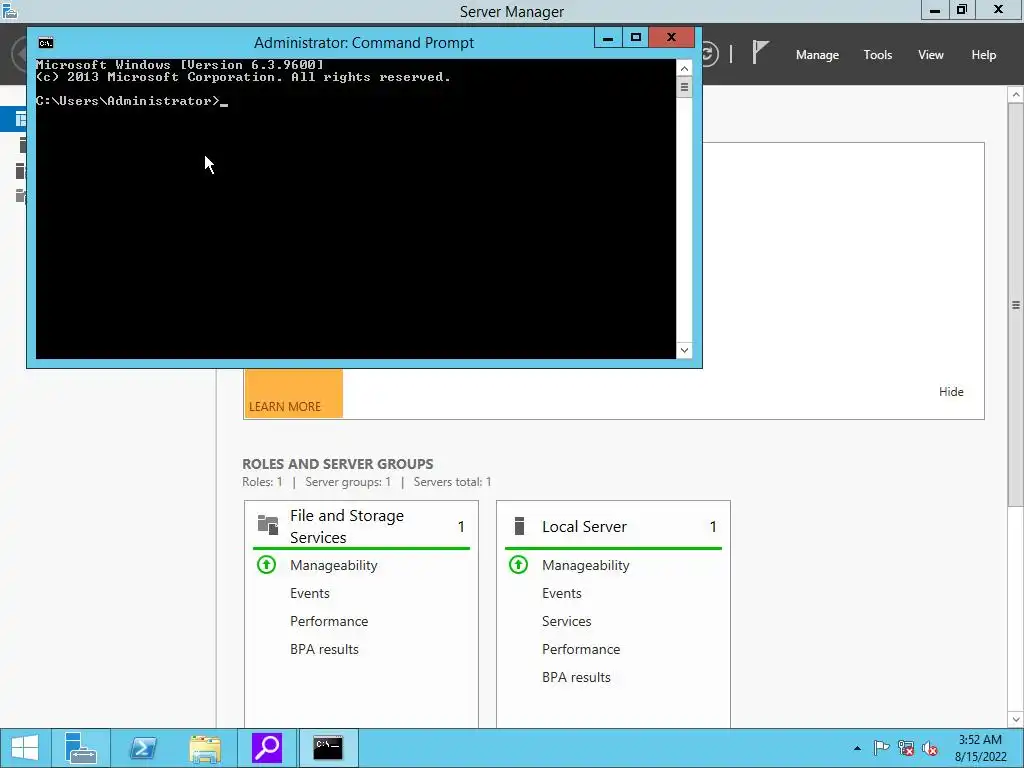Open Events under Local Server

562,594
